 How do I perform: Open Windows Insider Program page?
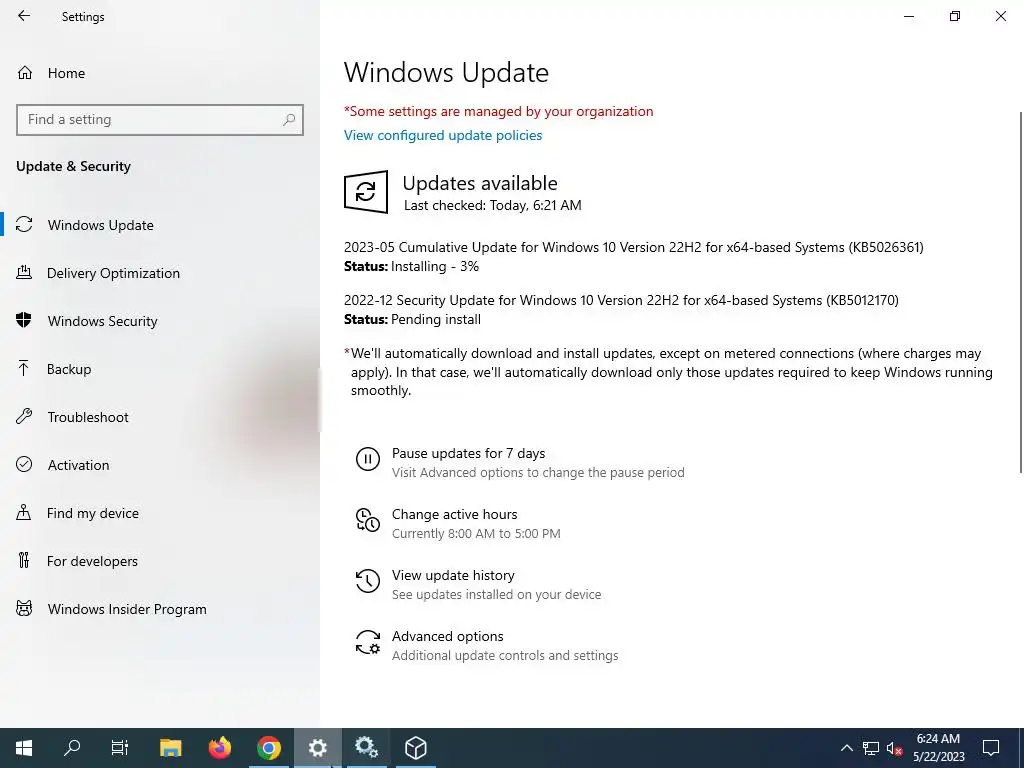(127, 609)
